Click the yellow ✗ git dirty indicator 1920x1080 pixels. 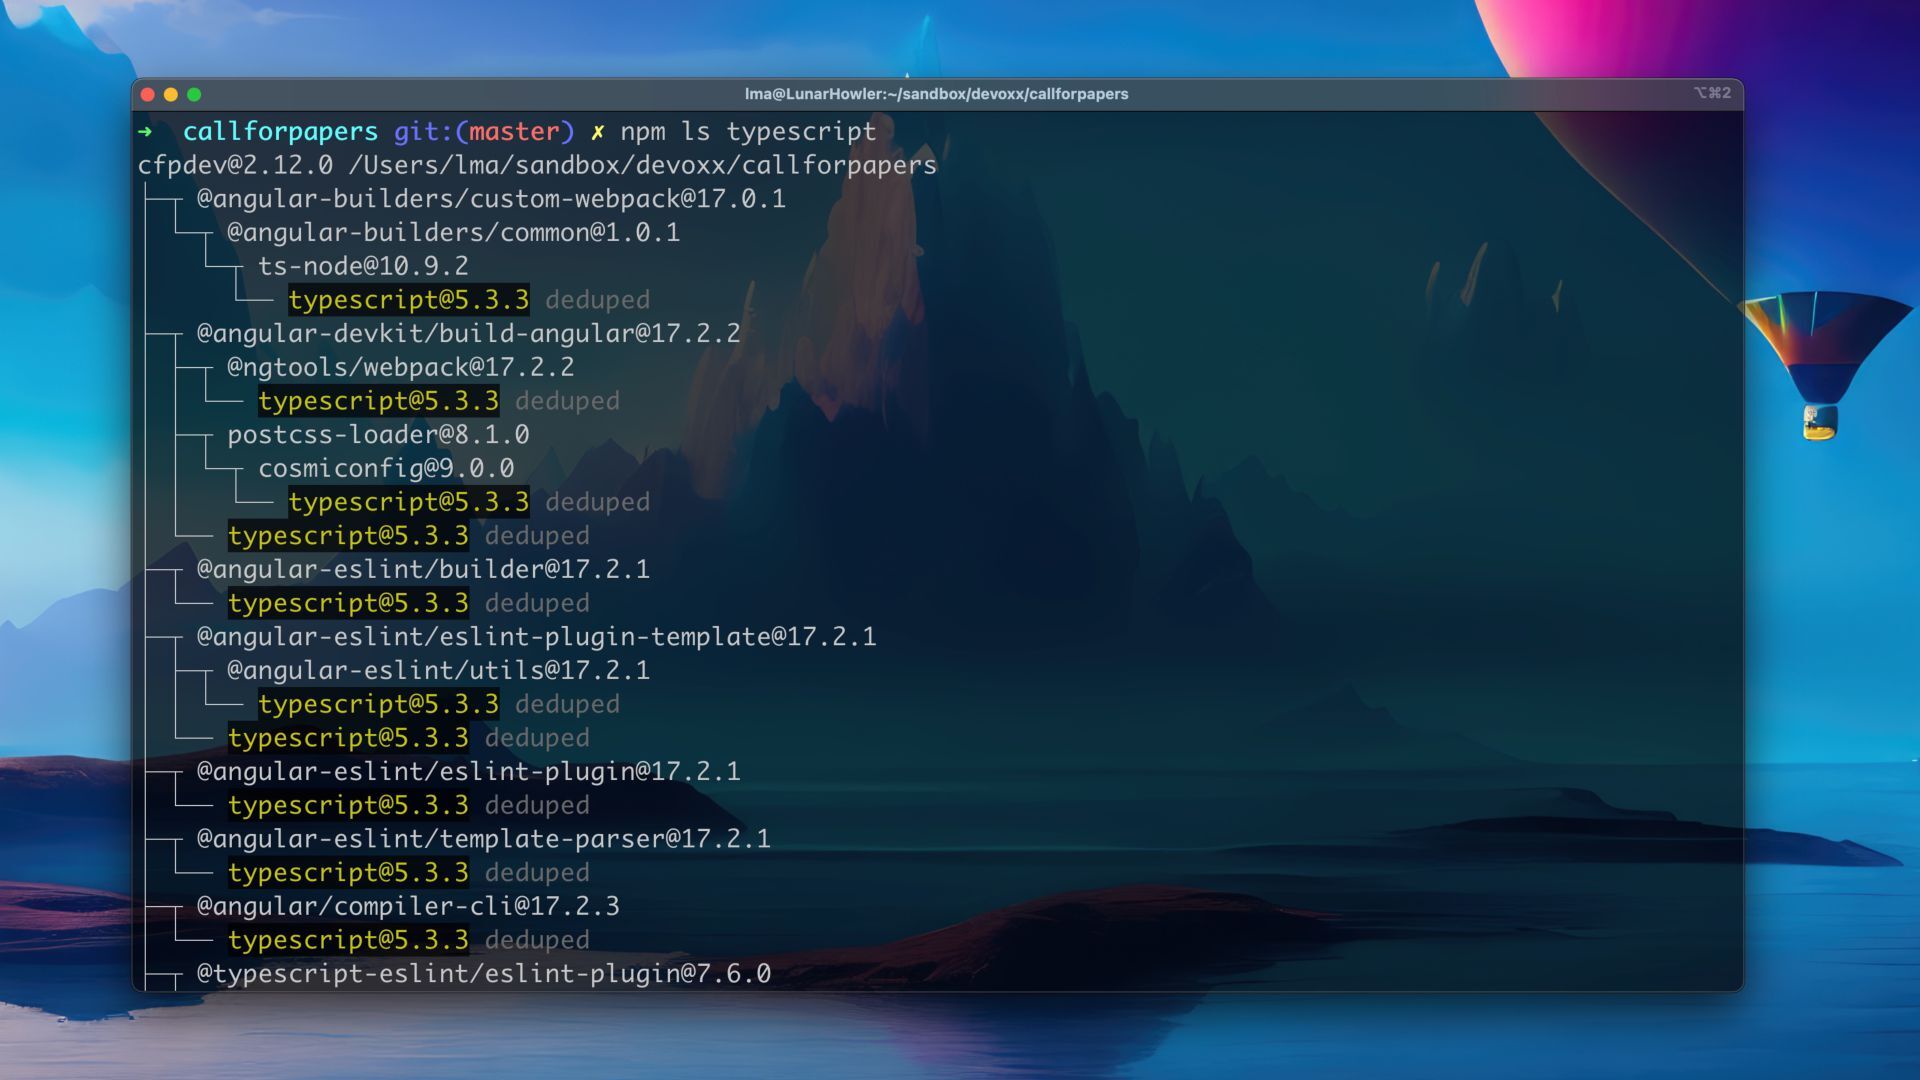(x=597, y=132)
